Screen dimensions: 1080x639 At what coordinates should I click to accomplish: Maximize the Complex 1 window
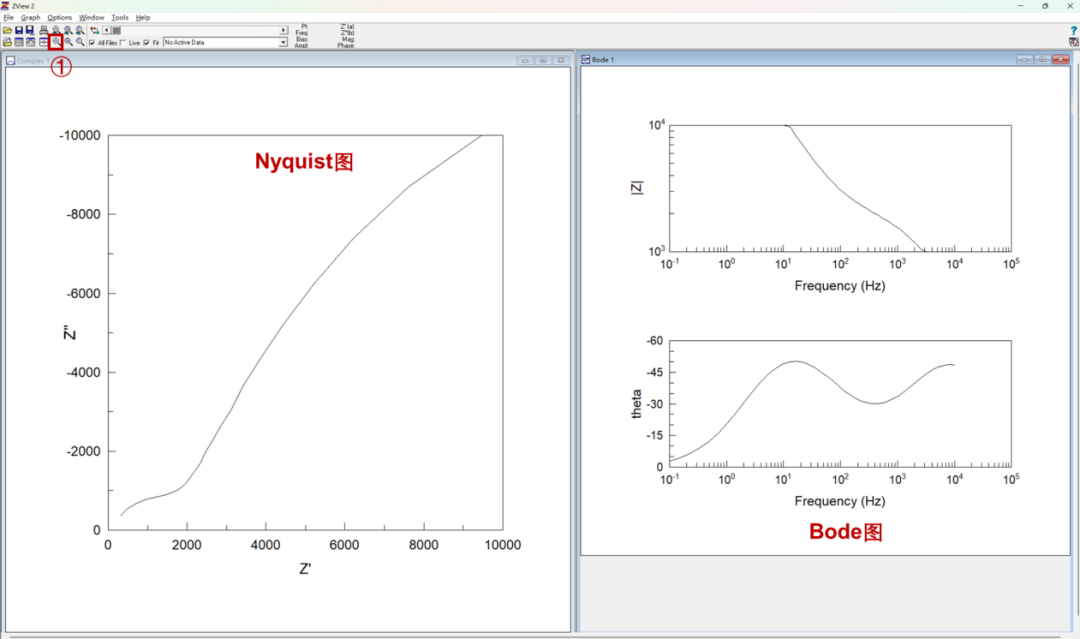coord(543,61)
